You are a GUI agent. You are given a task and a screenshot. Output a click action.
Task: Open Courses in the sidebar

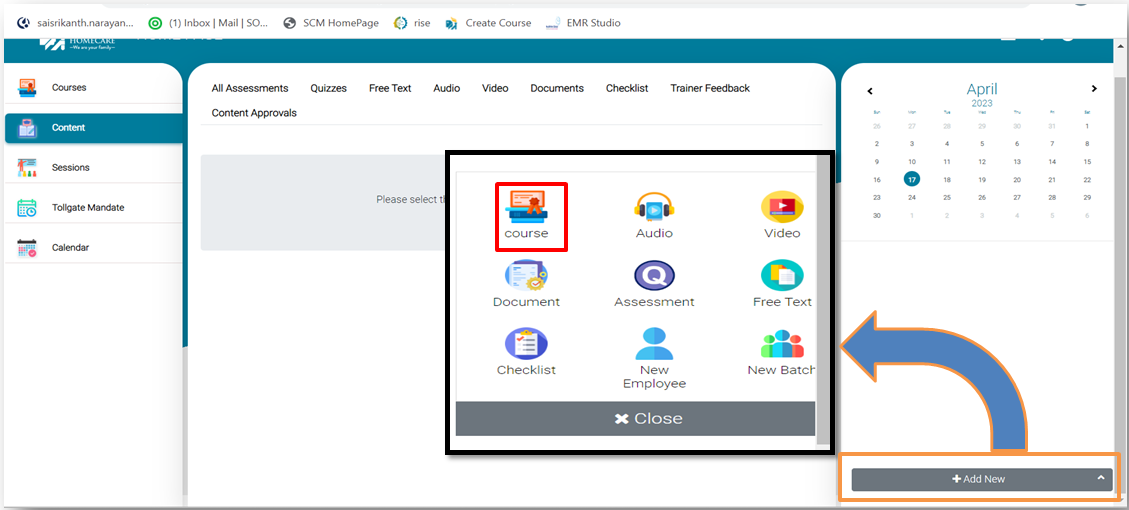pos(69,88)
